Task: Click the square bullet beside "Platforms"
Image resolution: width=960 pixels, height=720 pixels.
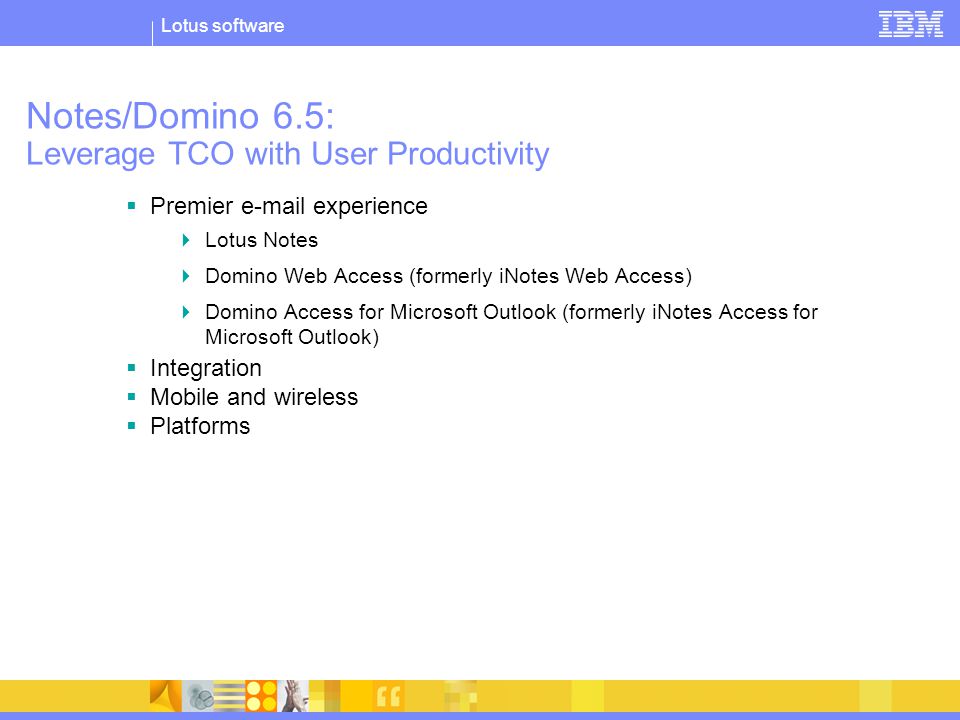Action: click(131, 425)
